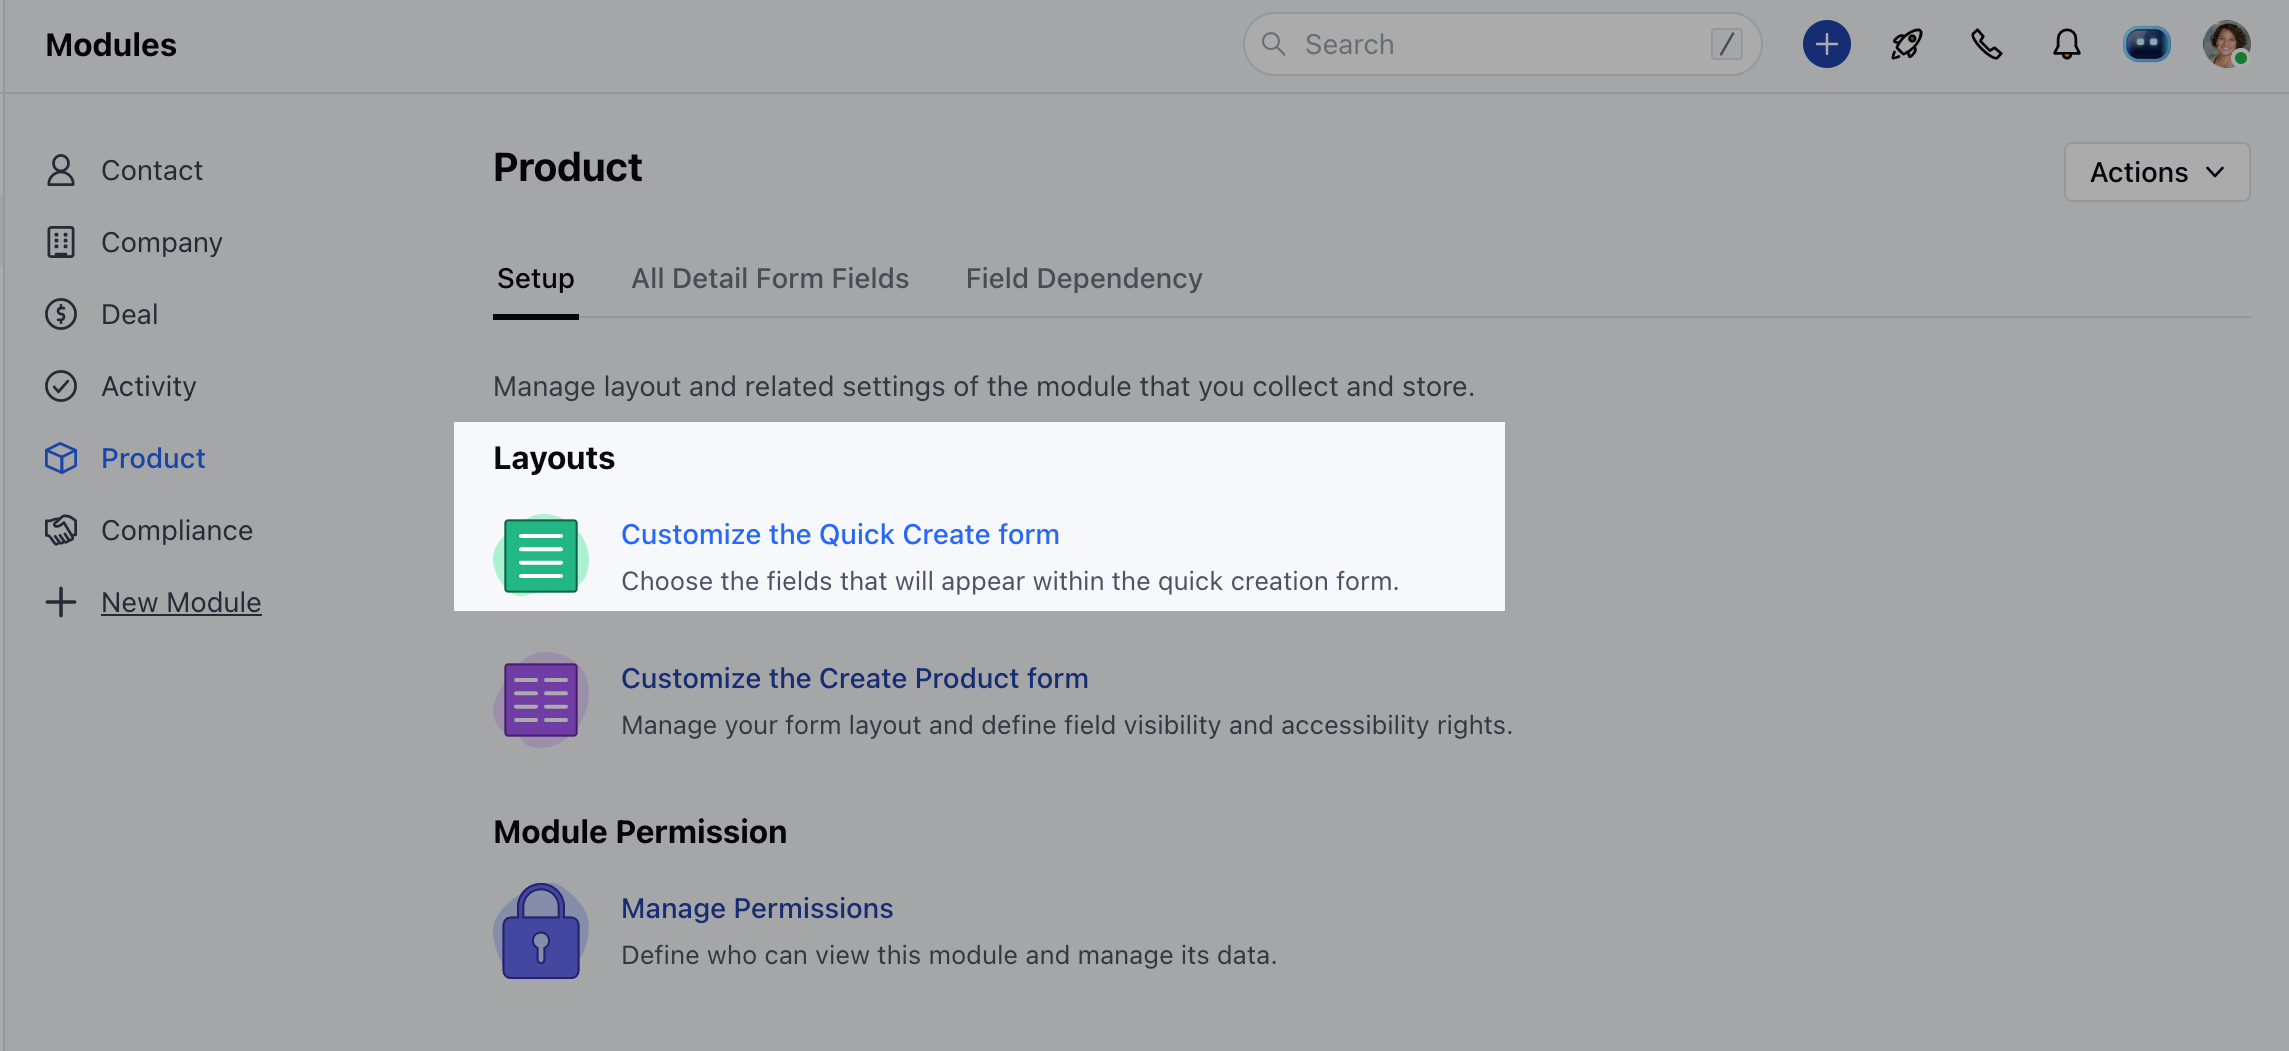Expand the search bar shortcut area
2289x1051 pixels.
pos(1727,44)
